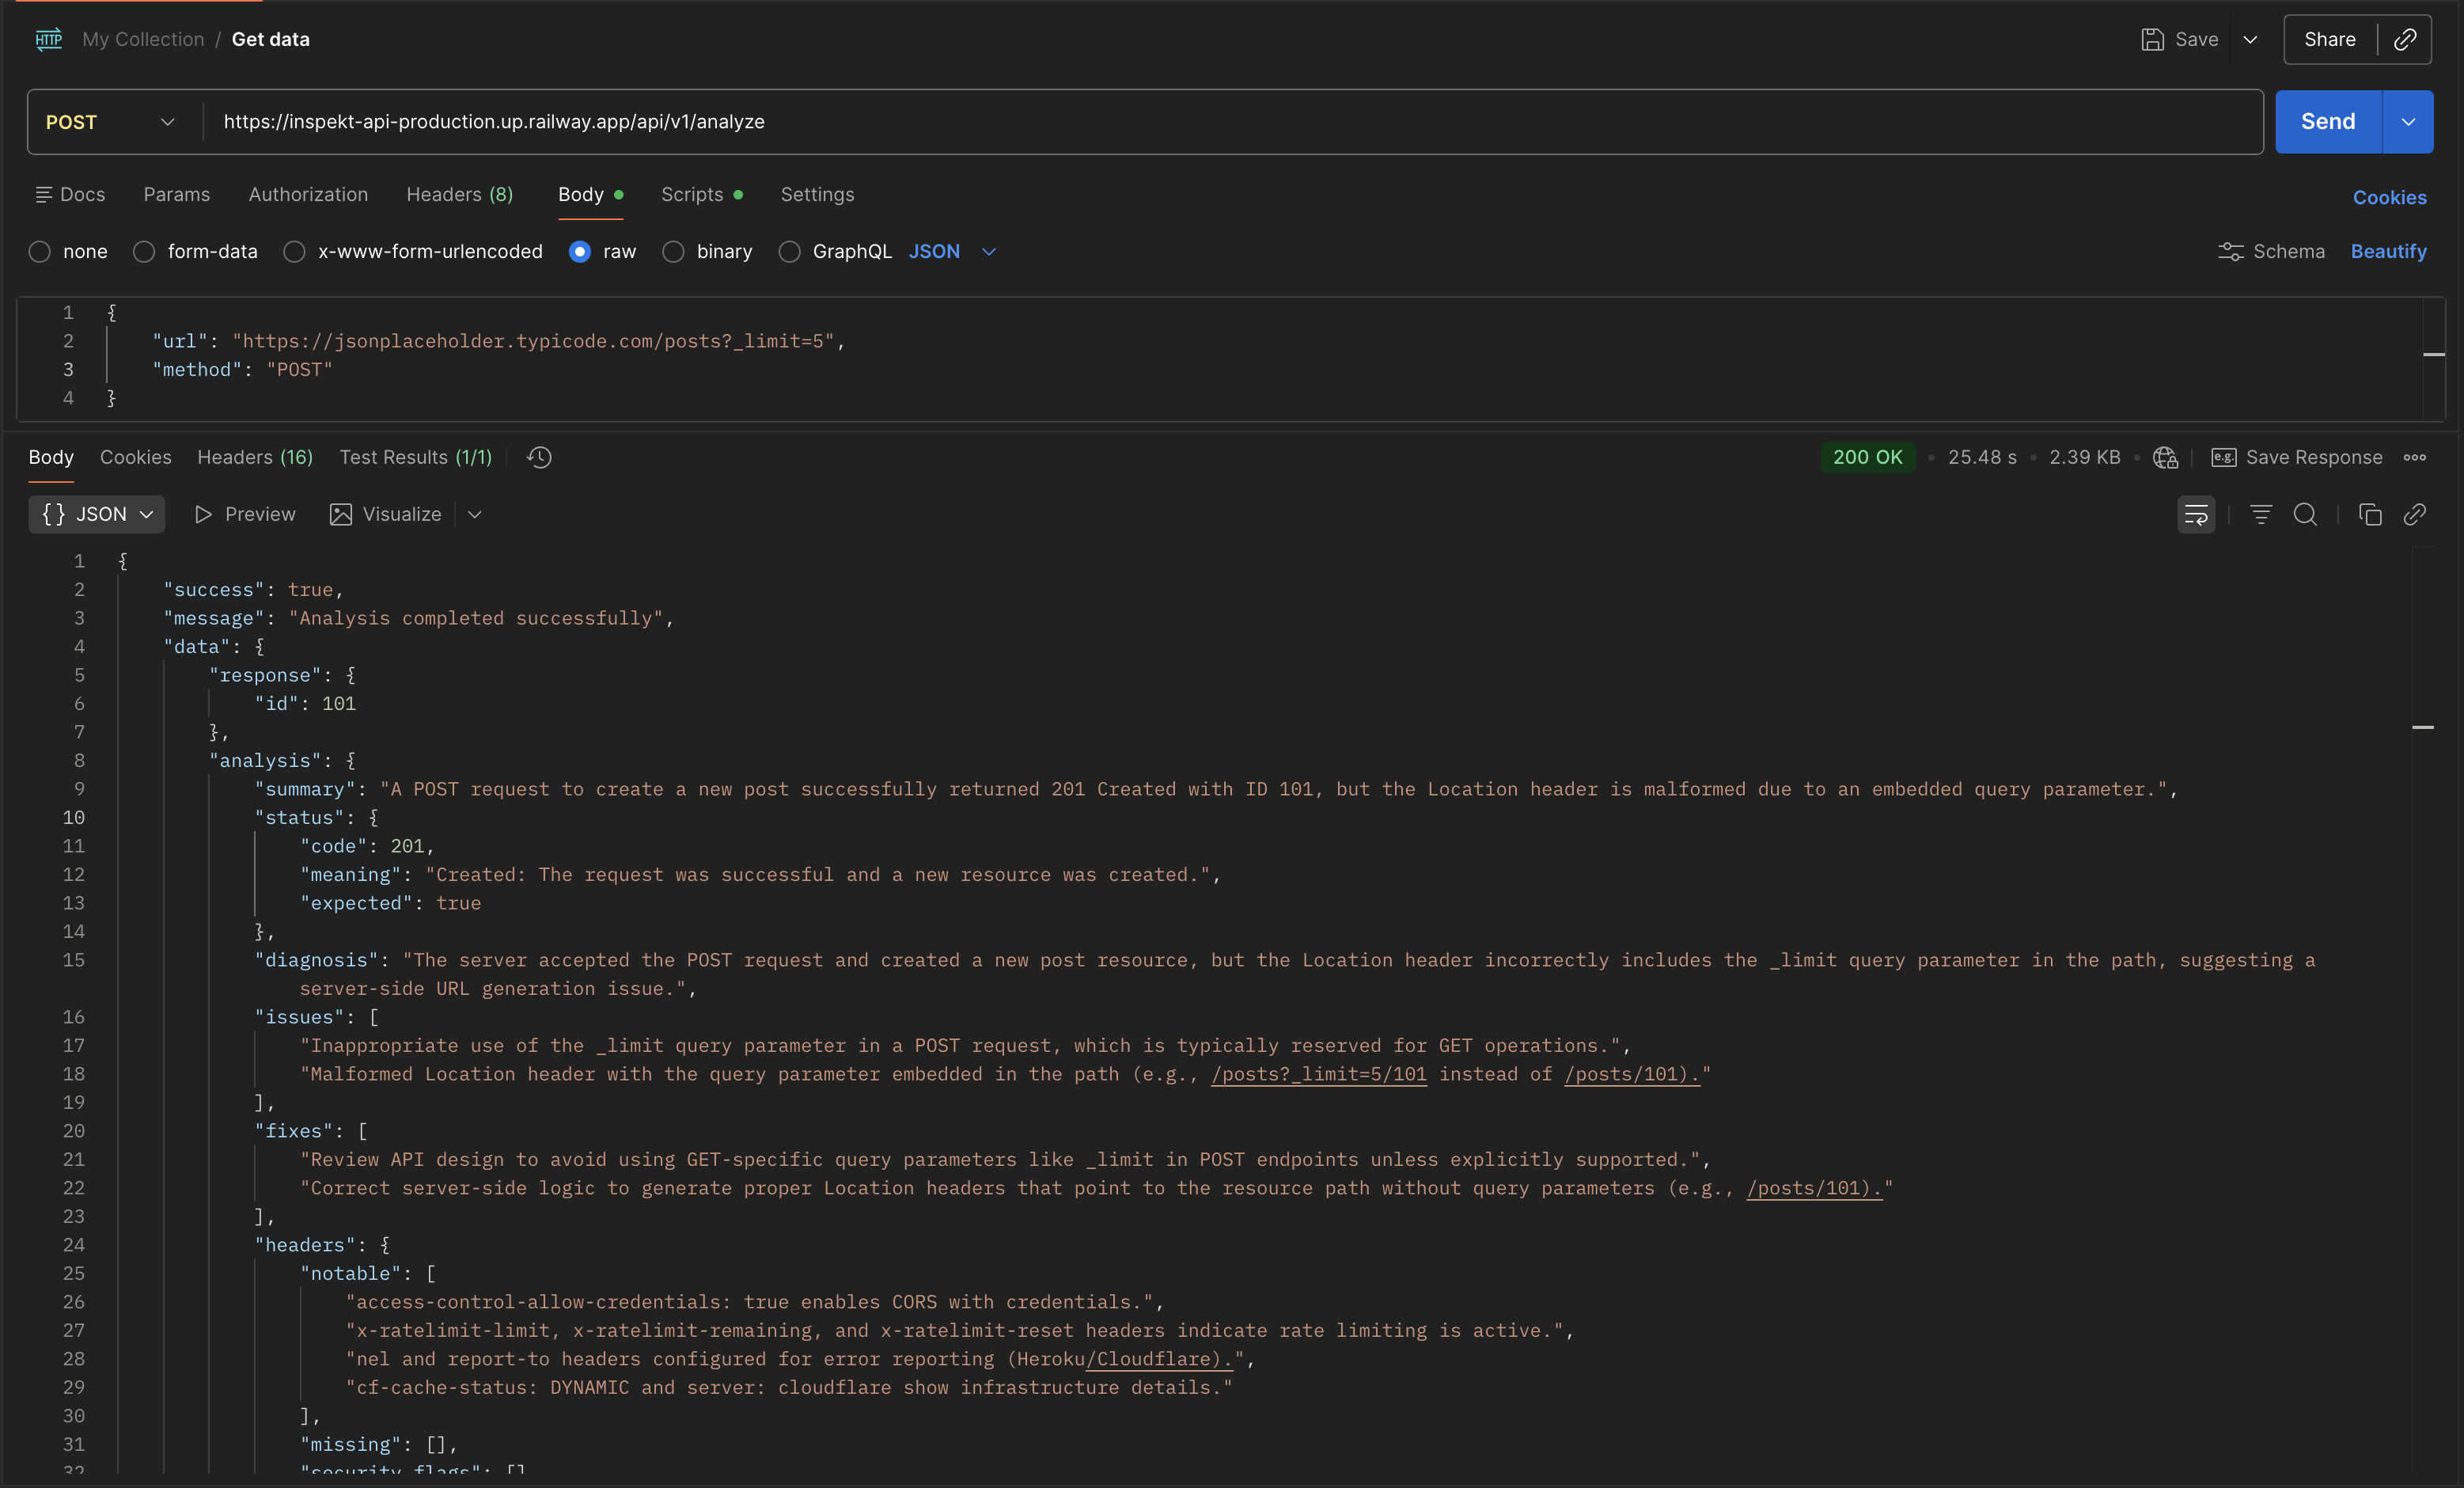Toggle word wrap in the response viewer
This screenshot has height=1488, width=2464.
pos(2195,514)
